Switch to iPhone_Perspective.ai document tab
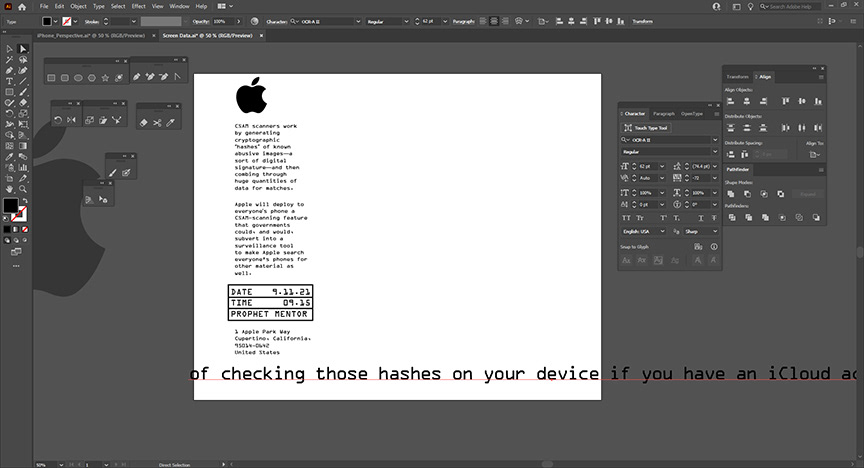This screenshot has width=864, height=468. 91,35
